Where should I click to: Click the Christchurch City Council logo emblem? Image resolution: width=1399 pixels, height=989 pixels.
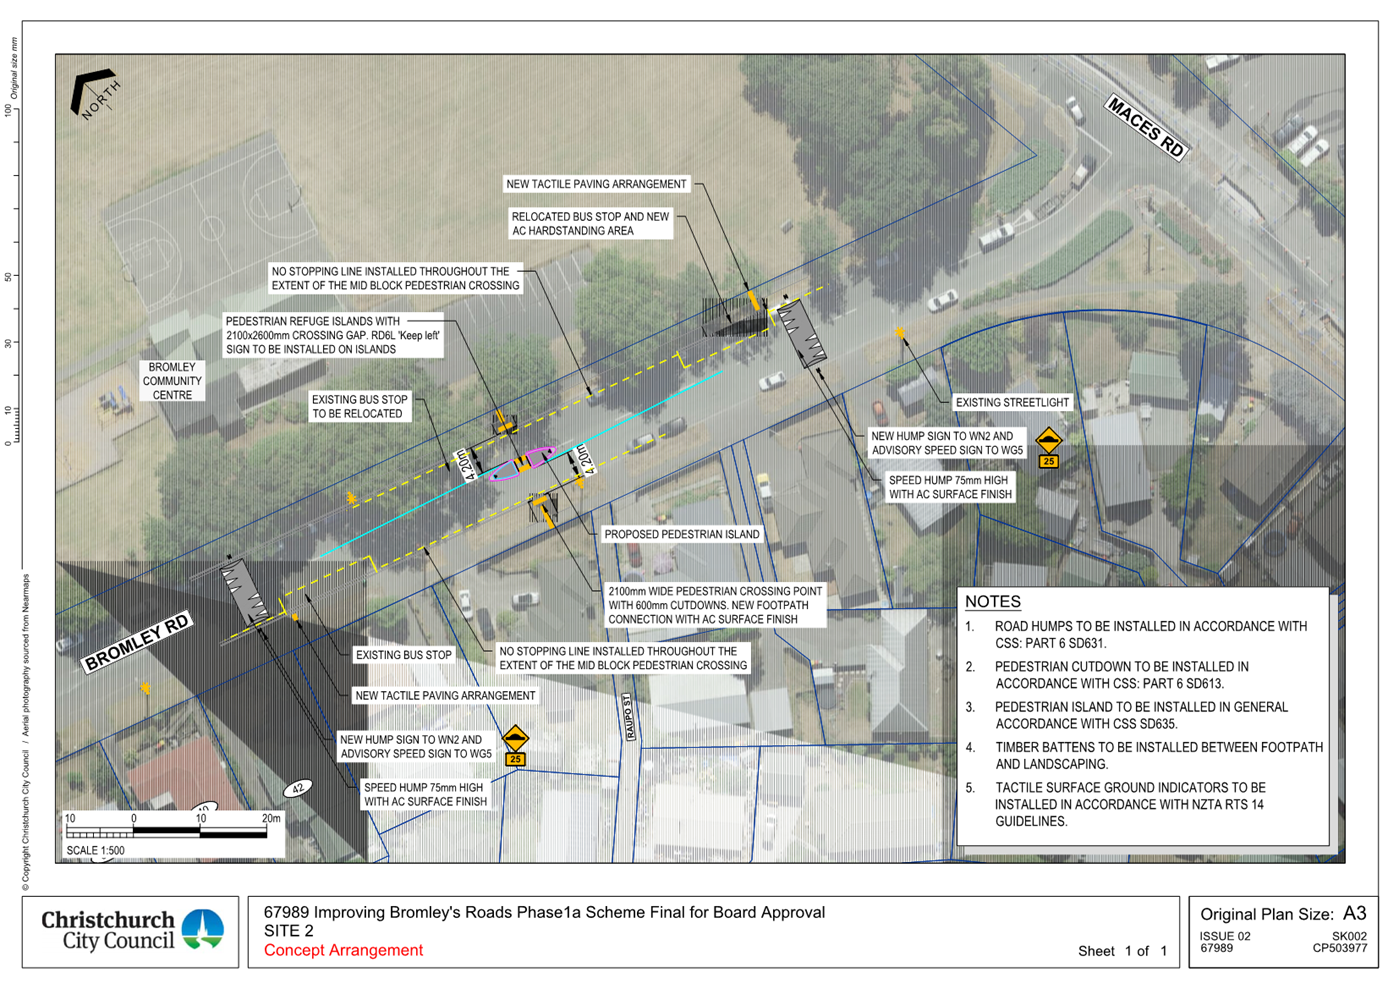204,929
